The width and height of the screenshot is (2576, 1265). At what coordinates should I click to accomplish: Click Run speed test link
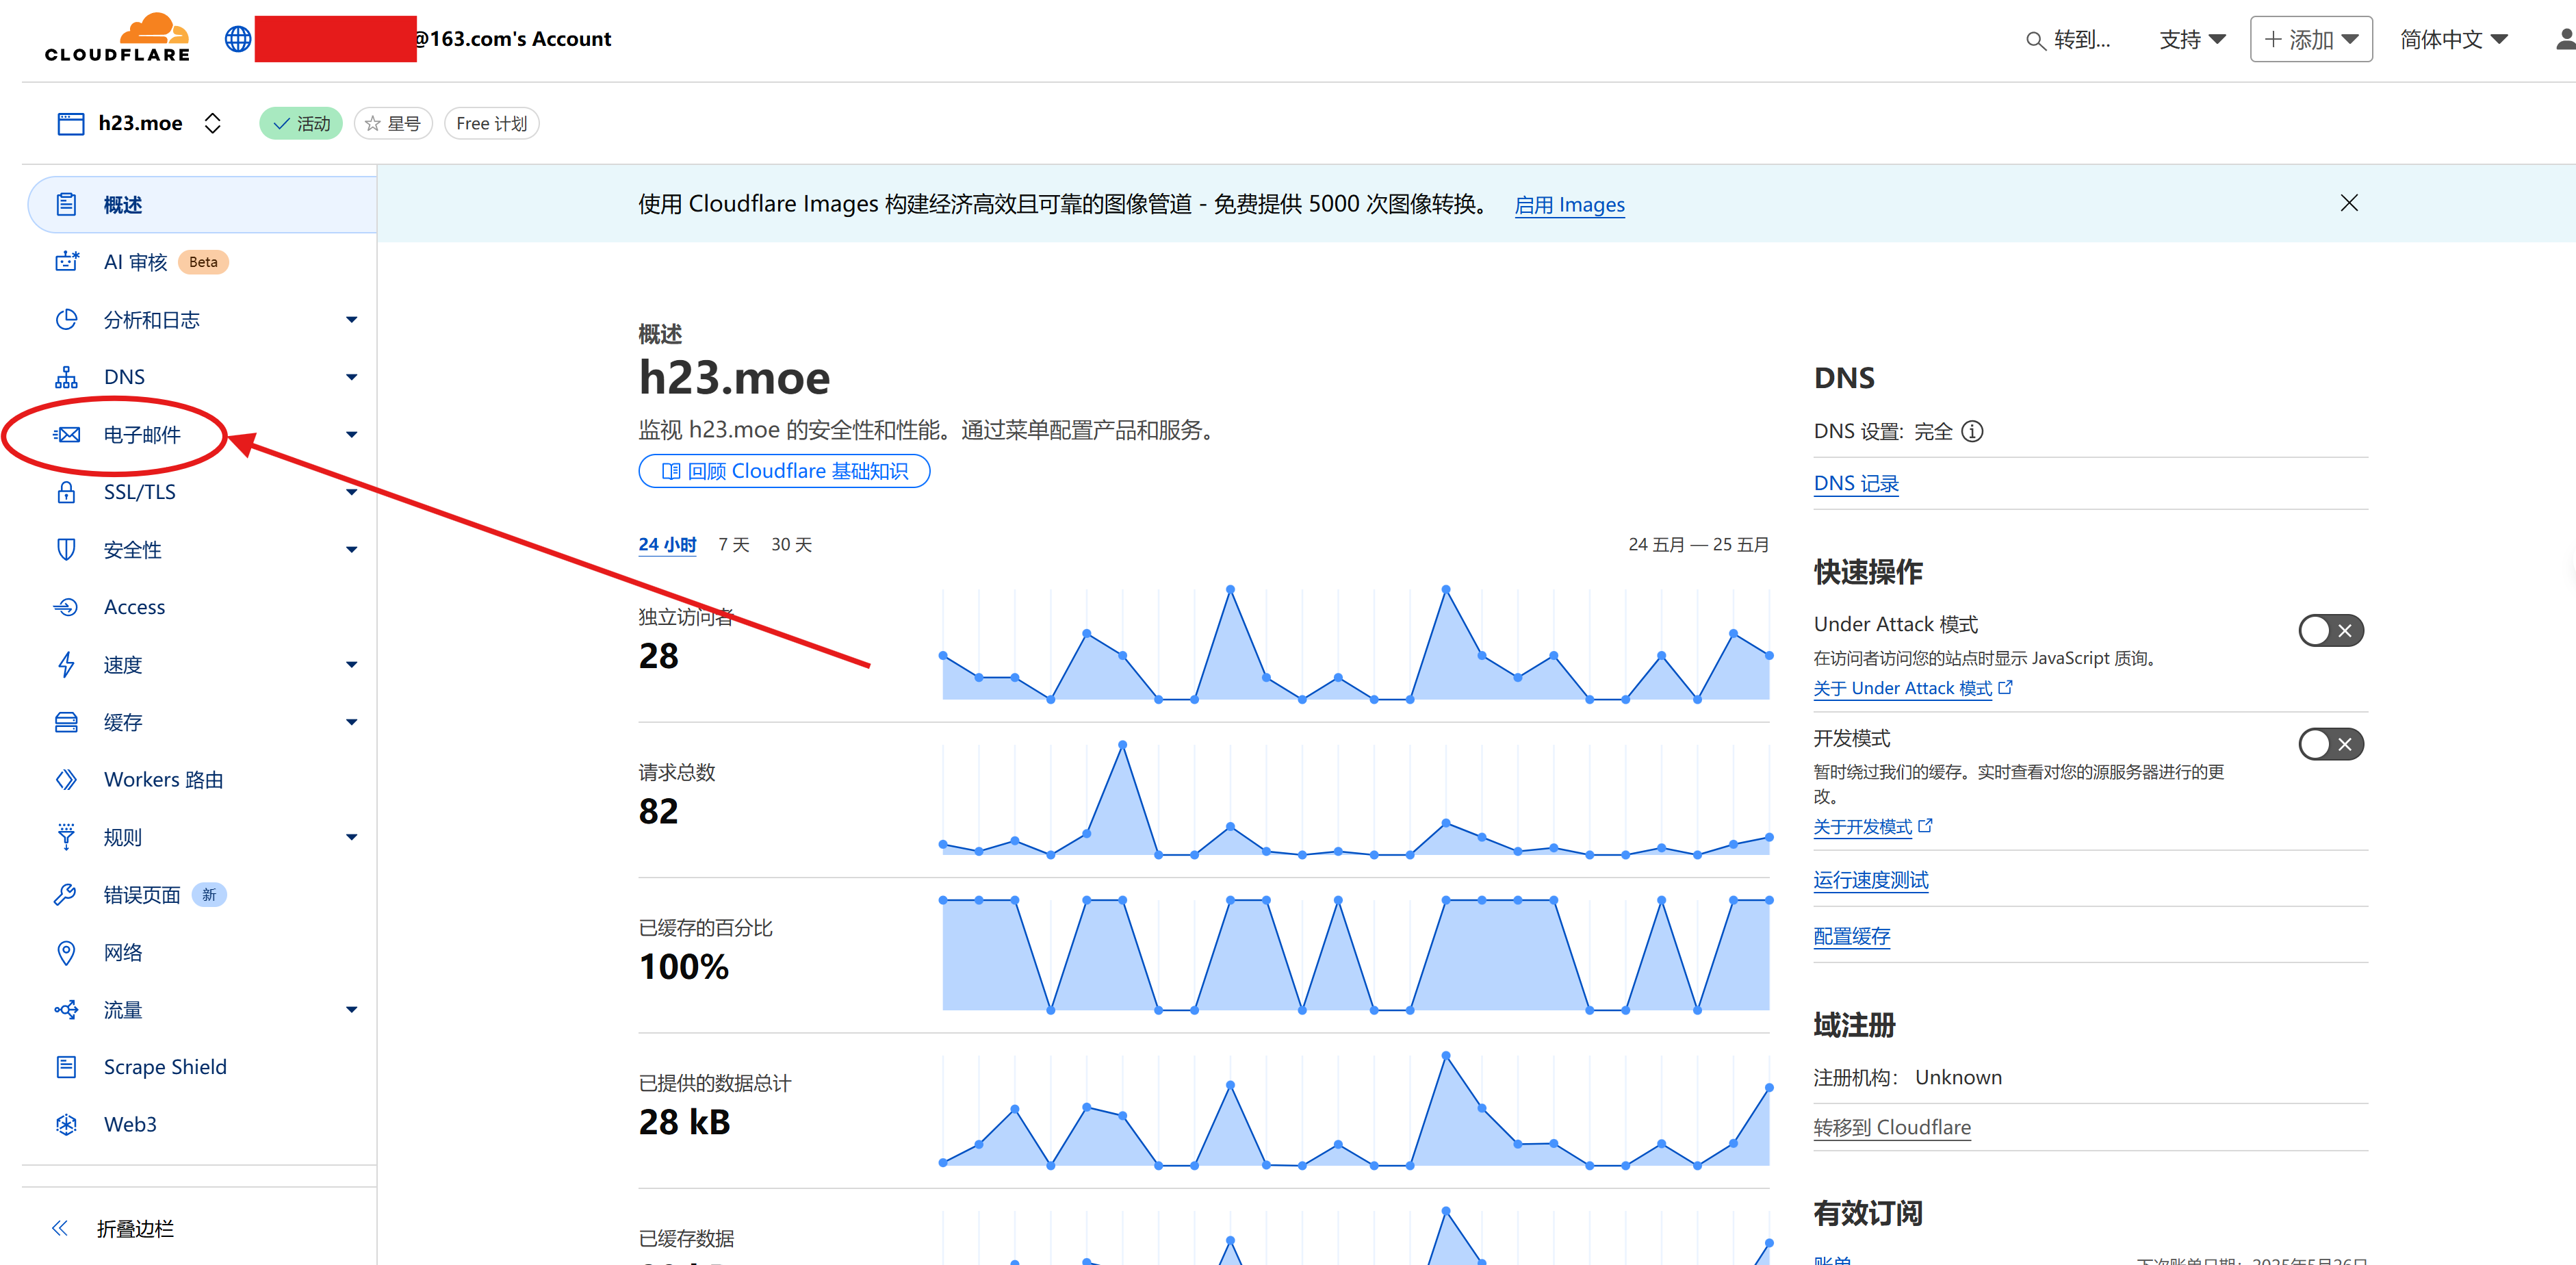1871,881
